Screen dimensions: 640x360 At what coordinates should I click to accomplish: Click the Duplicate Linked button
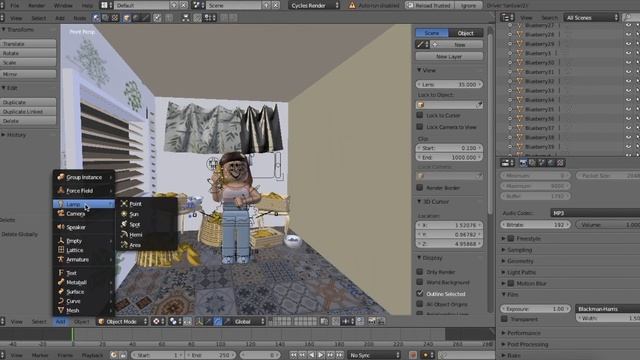click(x=28, y=111)
